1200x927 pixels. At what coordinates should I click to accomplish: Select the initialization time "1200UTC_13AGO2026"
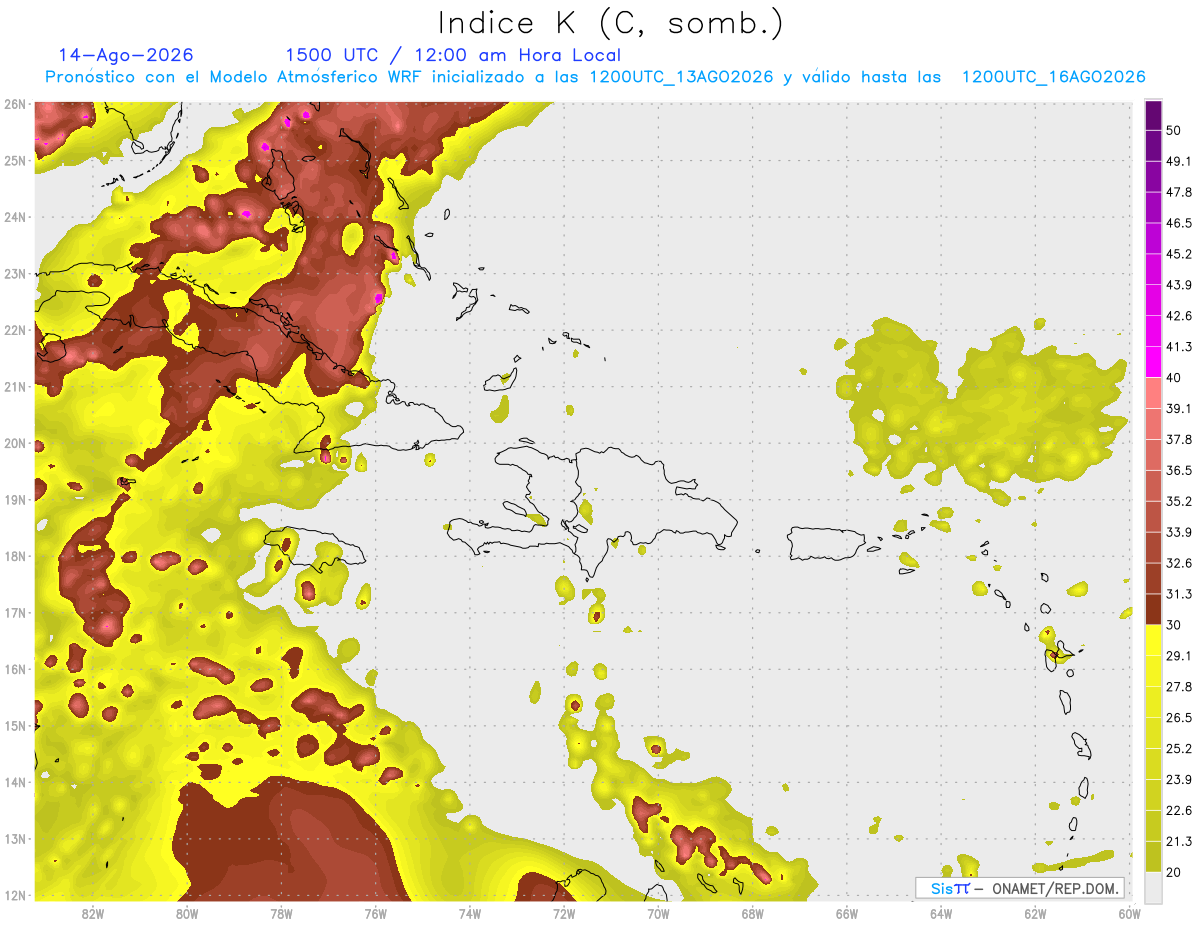[681, 77]
